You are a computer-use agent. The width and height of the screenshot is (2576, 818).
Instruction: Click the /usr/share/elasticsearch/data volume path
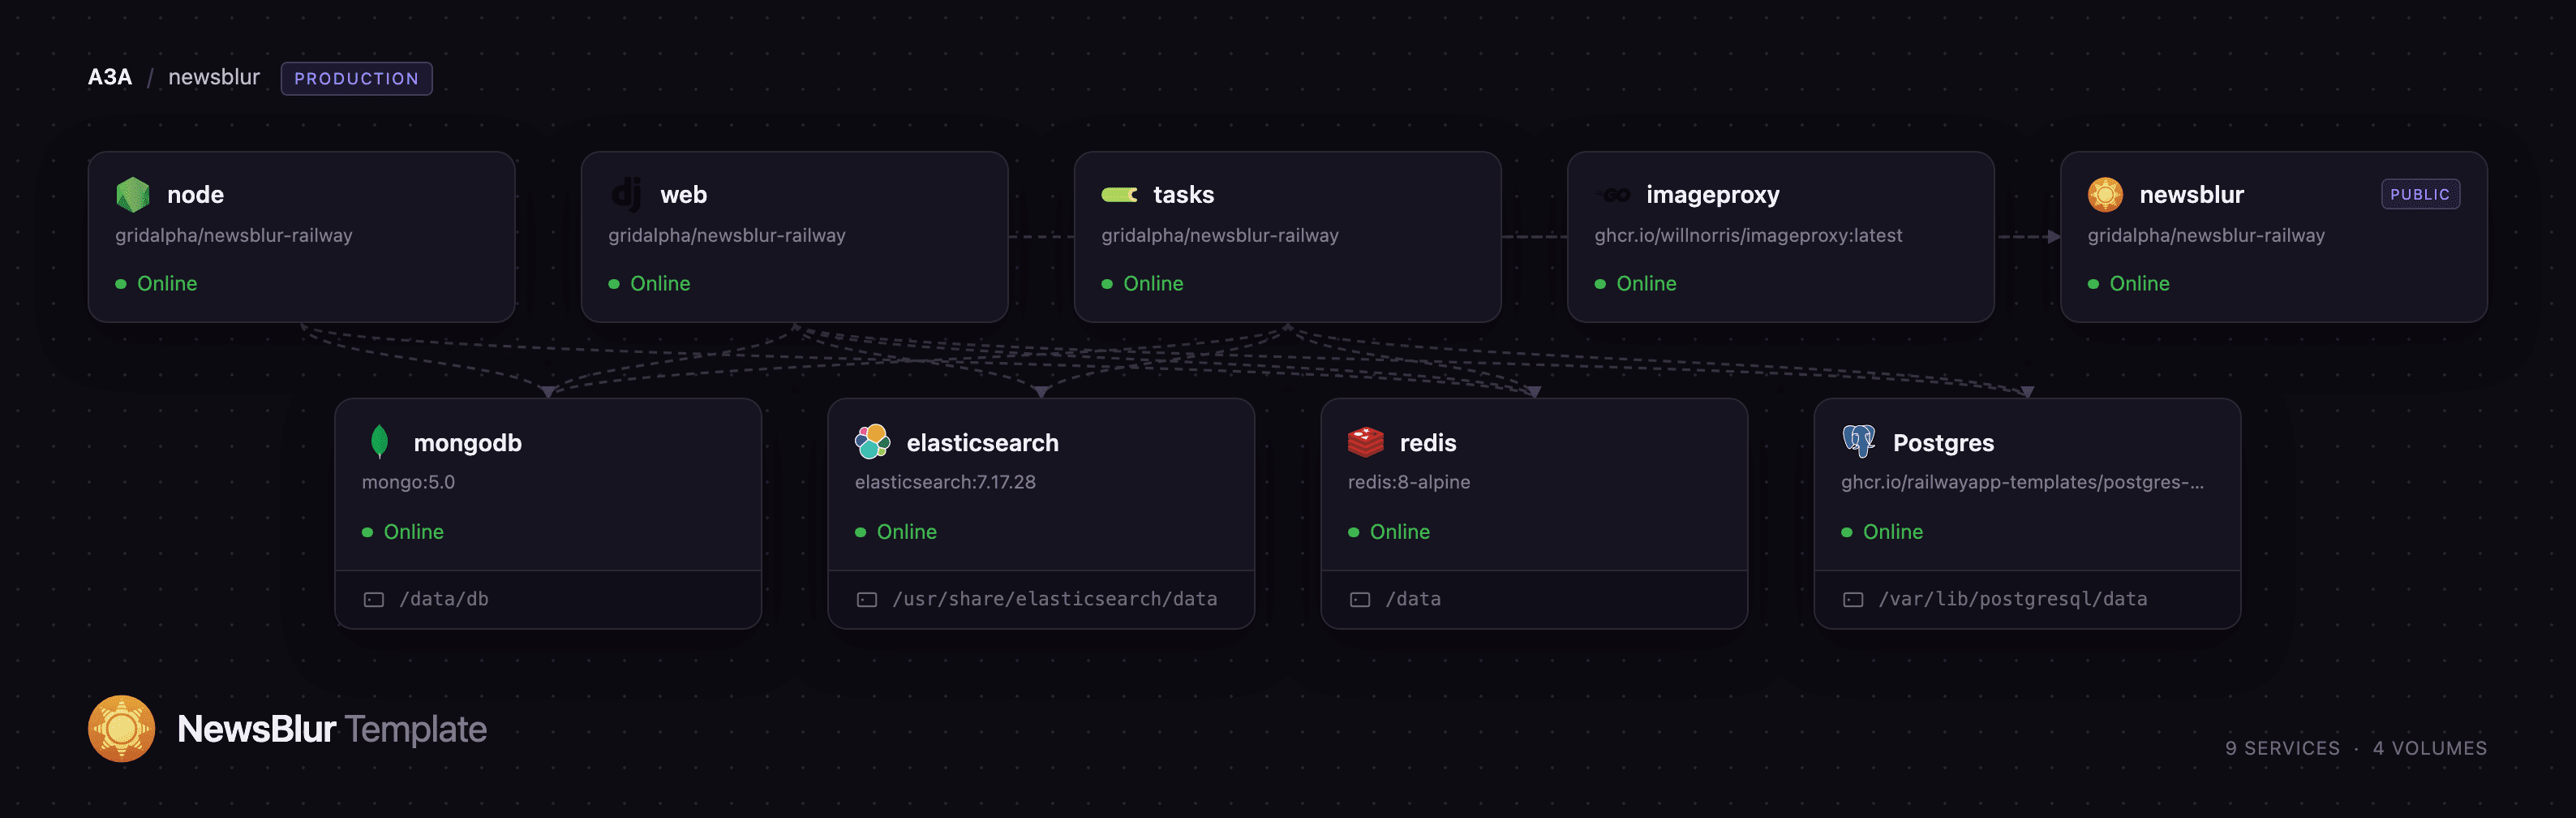pyautogui.click(x=1055, y=599)
